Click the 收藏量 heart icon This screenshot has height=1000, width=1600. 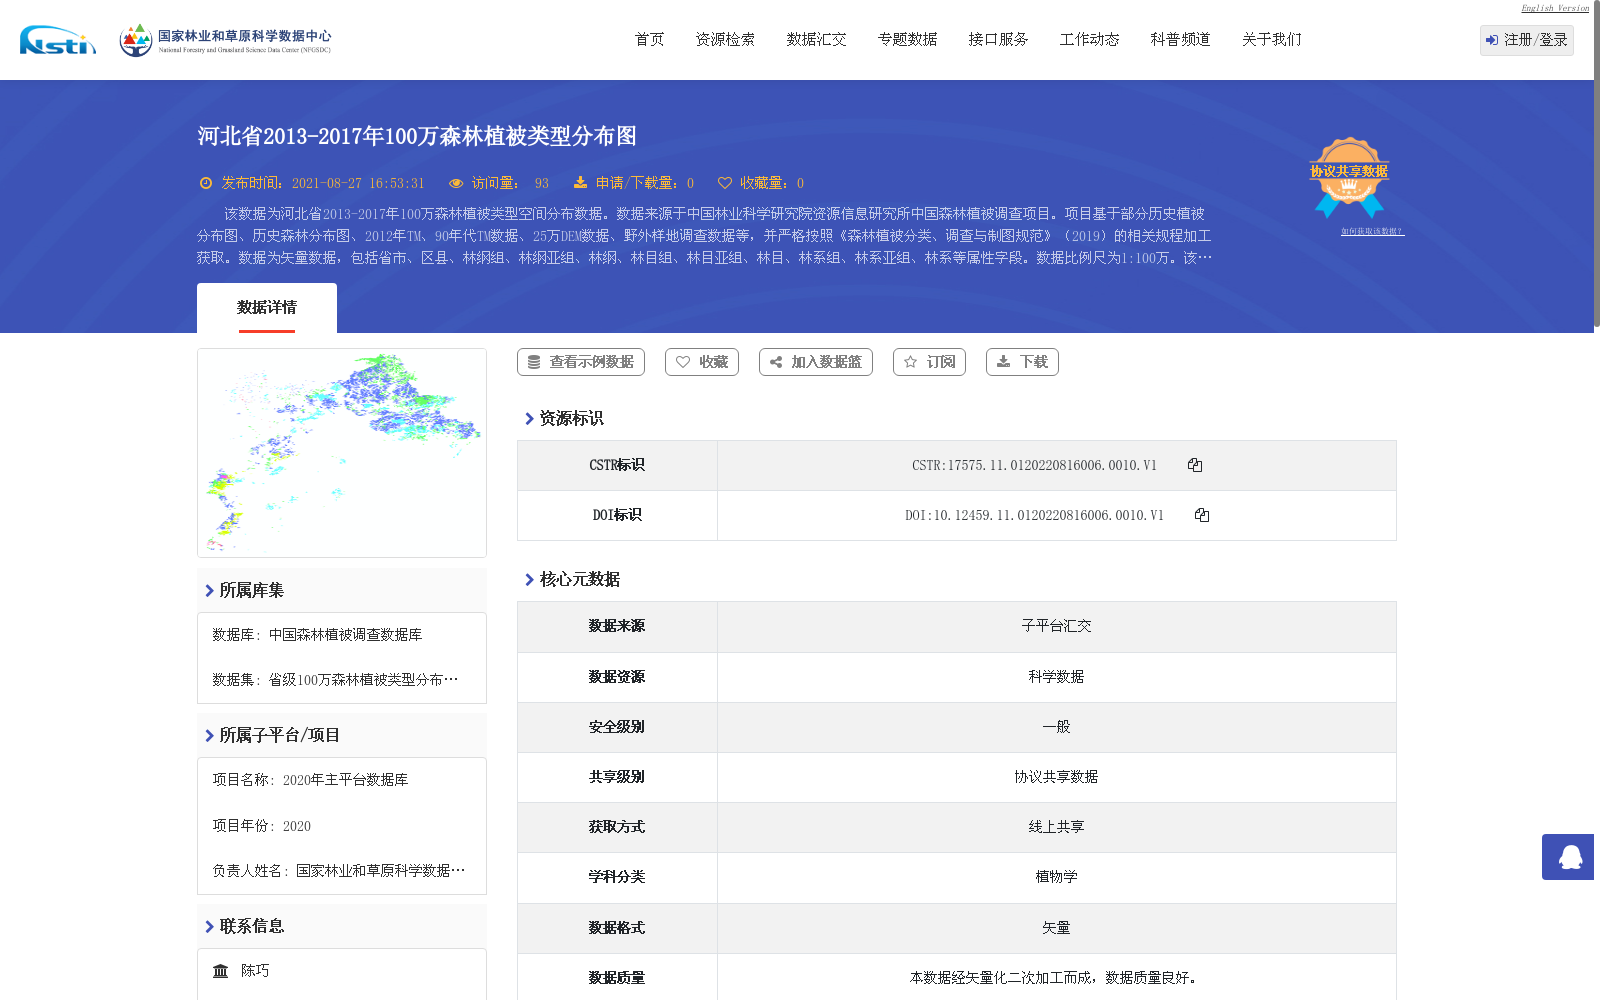click(x=725, y=183)
